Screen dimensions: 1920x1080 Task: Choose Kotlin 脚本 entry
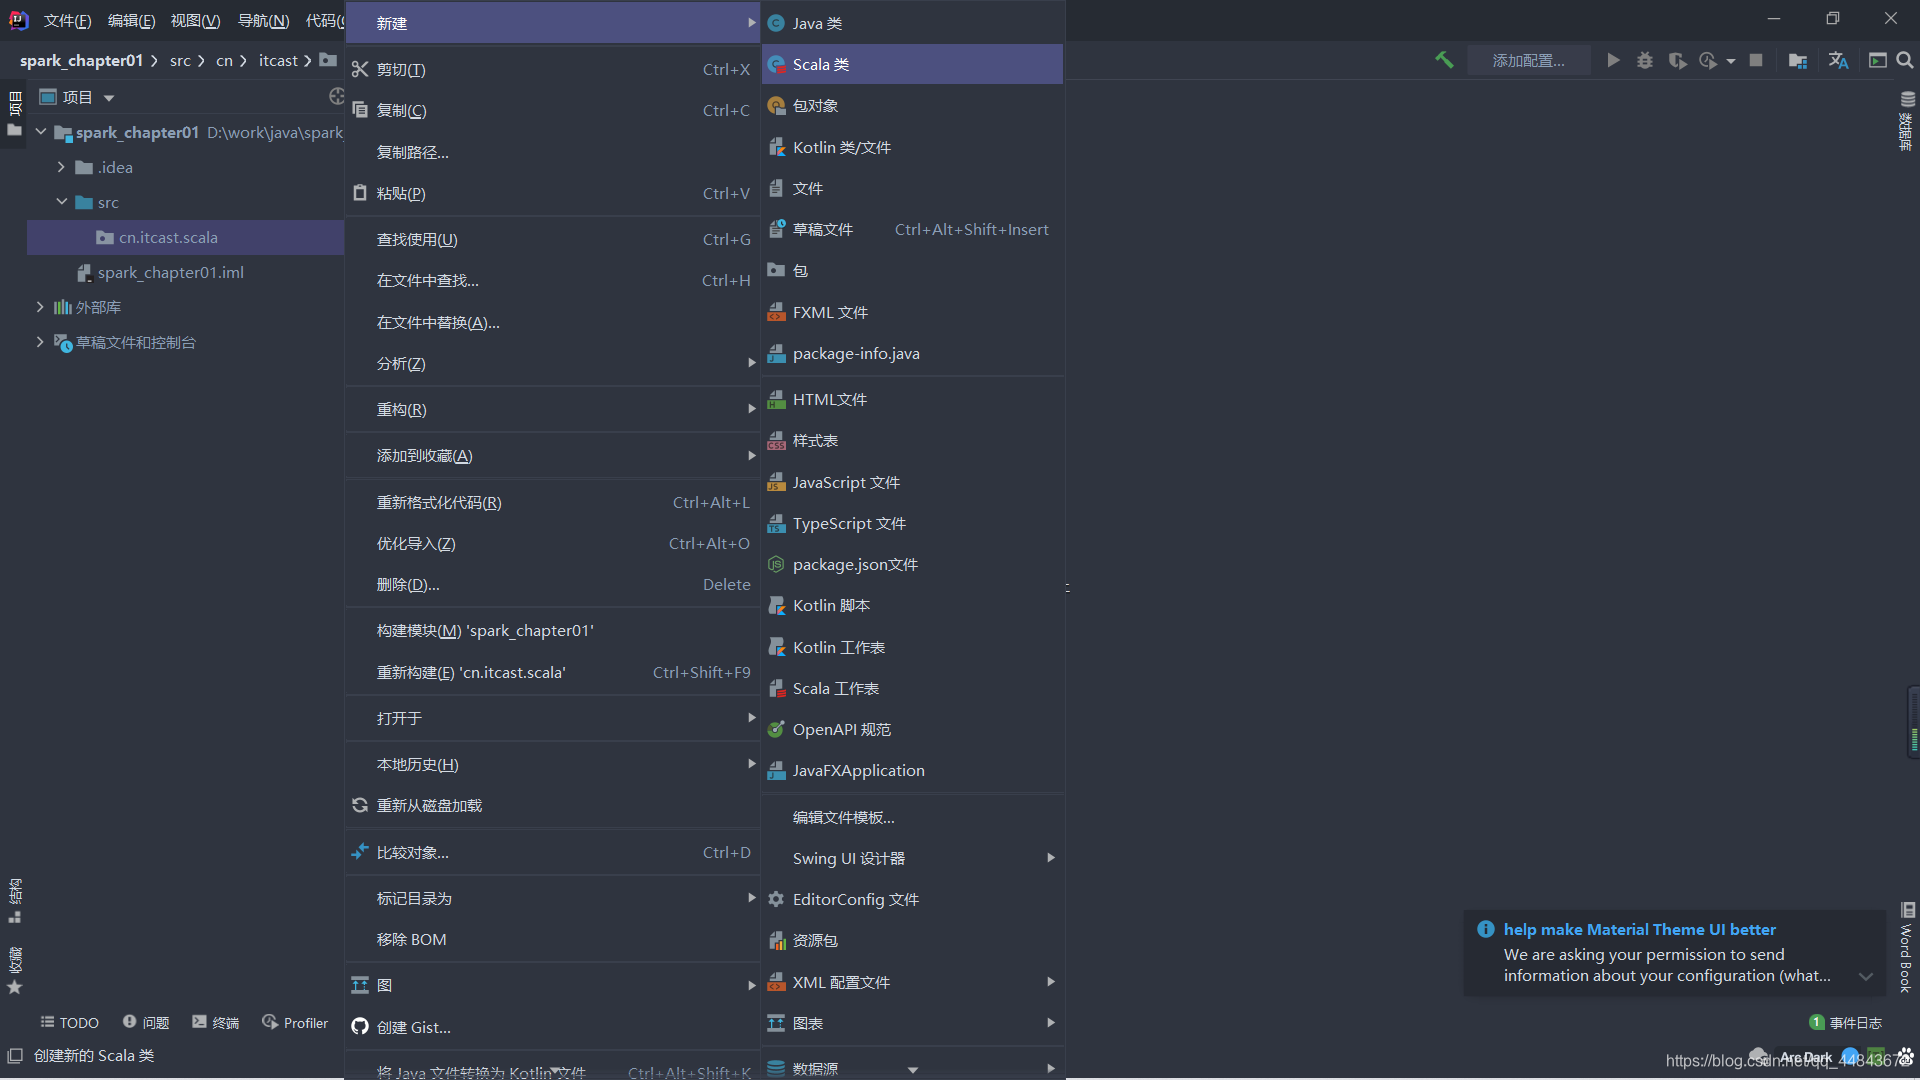(912, 605)
